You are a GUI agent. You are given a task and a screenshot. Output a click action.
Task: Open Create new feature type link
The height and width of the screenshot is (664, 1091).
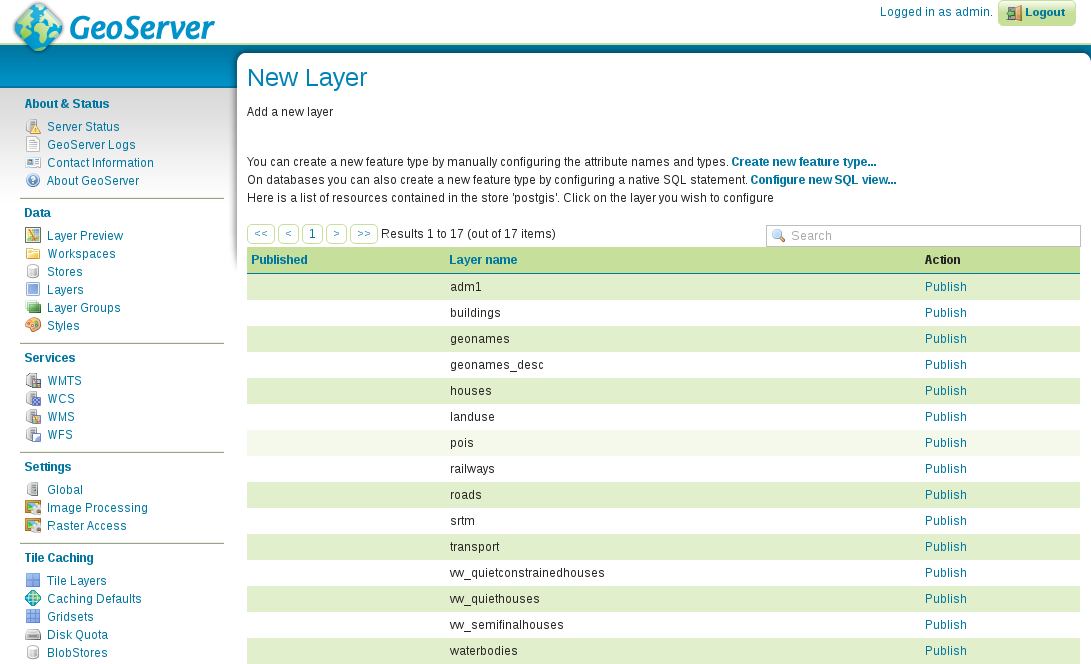coord(804,162)
